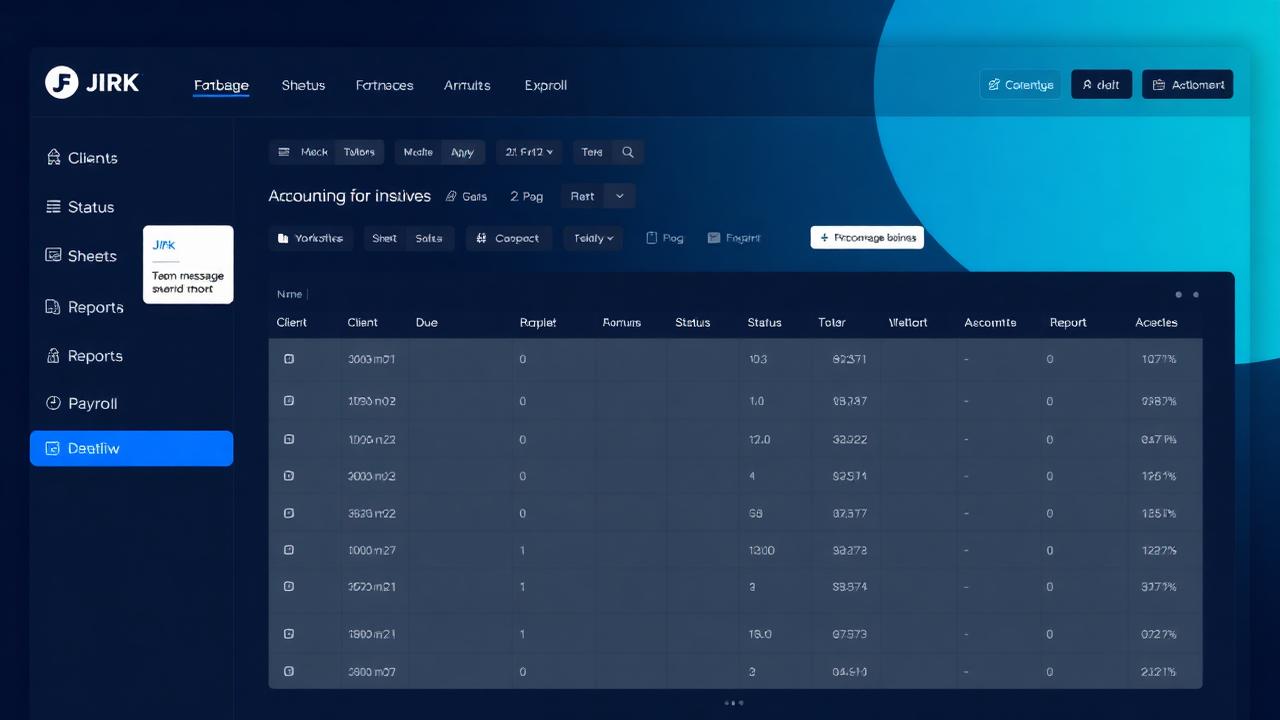Sort by the Wetlort column header
Image resolution: width=1280 pixels, height=720 pixels.
pos(908,322)
